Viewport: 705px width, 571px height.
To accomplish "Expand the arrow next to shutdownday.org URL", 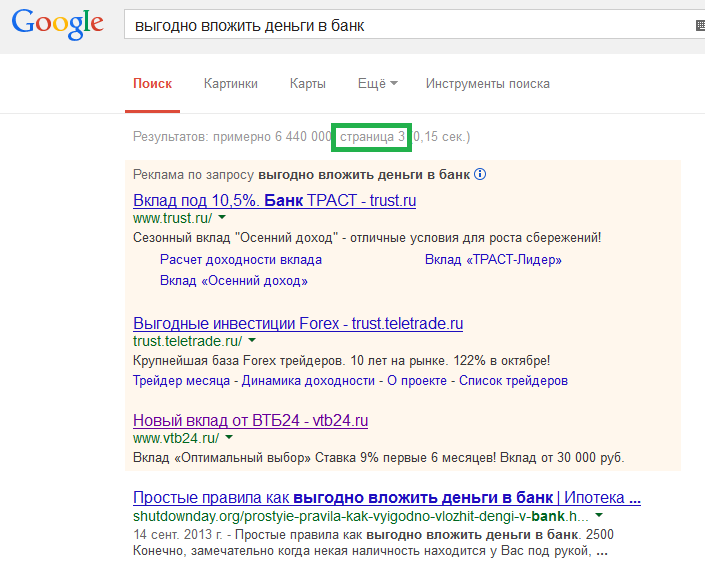I will [x=599, y=515].
